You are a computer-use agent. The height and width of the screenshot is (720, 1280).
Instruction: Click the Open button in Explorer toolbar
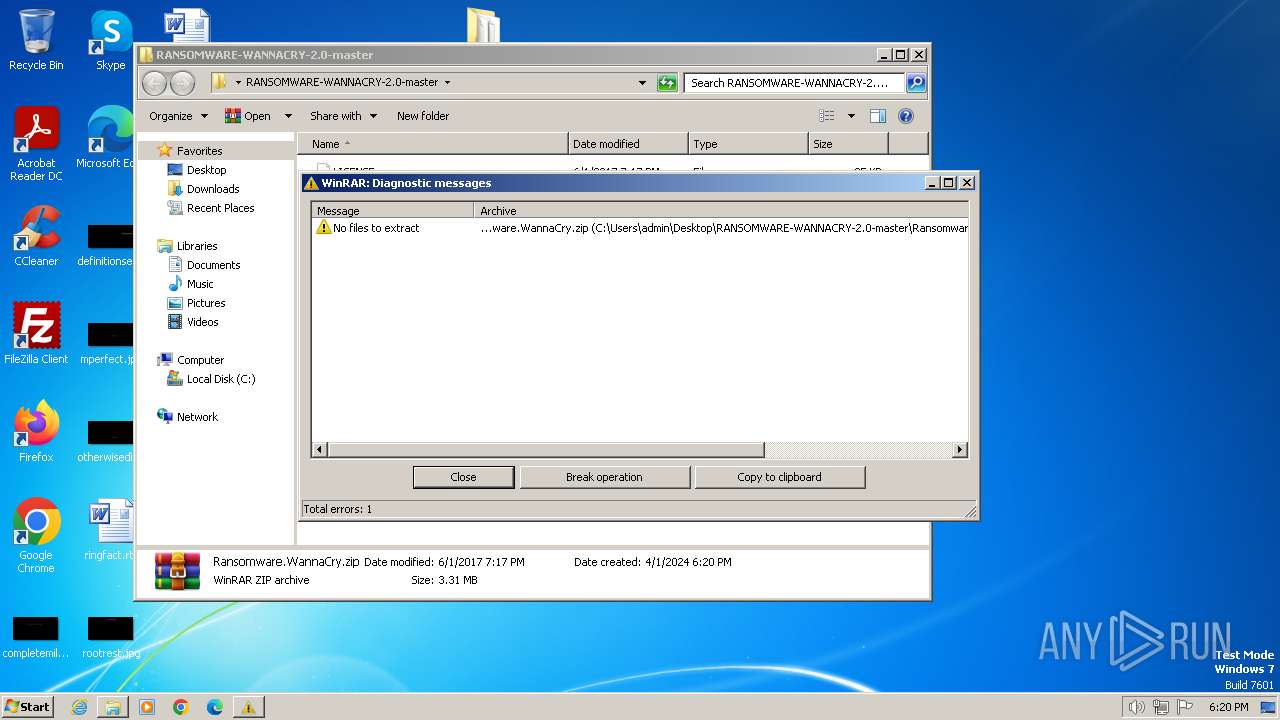[x=248, y=116]
